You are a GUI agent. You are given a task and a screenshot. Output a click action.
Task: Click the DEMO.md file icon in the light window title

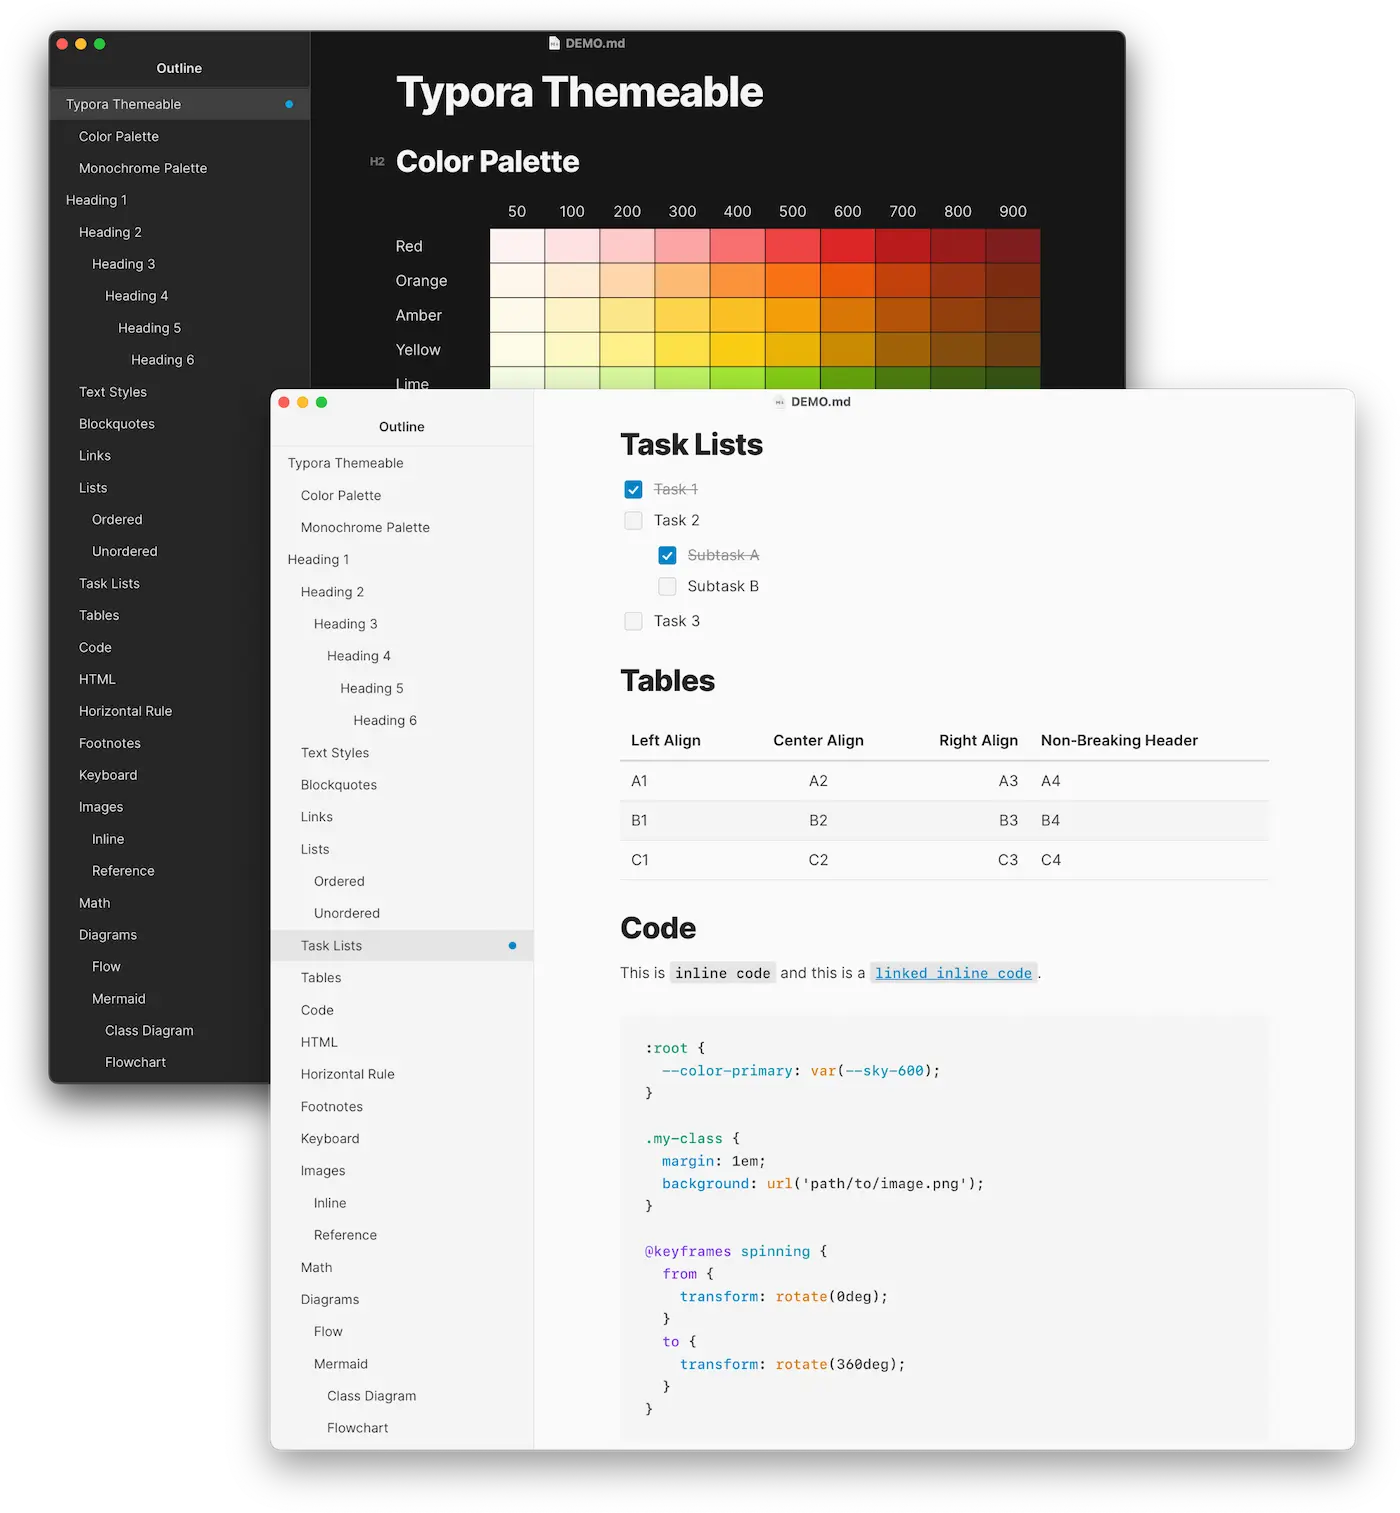(x=780, y=402)
